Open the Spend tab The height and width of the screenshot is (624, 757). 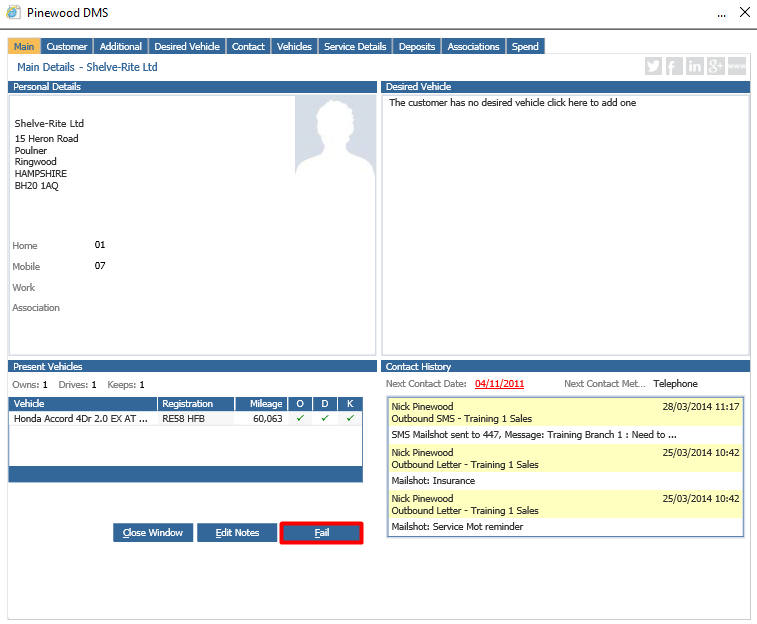tap(525, 46)
